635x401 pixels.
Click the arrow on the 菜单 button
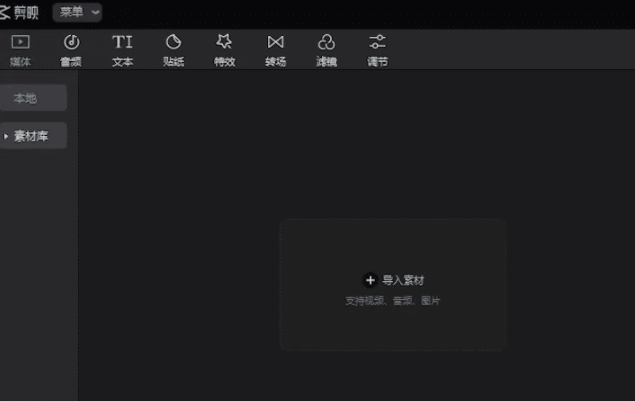[95, 13]
